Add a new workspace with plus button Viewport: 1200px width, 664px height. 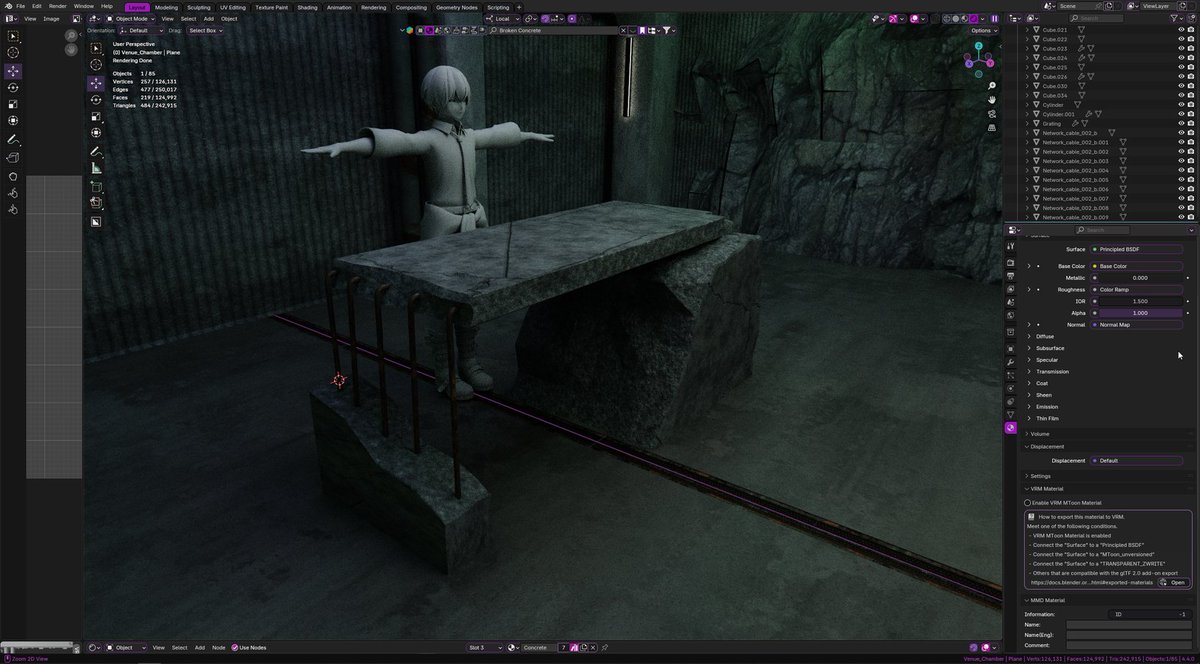pos(518,7)
